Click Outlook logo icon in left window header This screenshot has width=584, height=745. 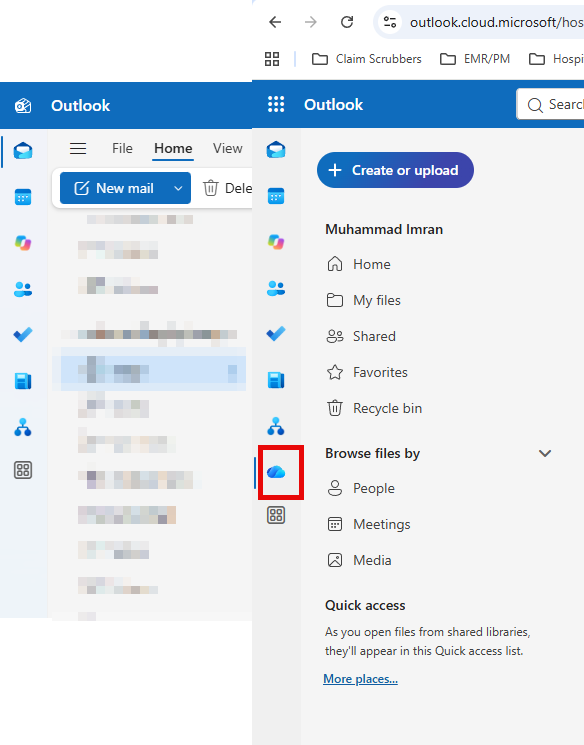point(23,105)
